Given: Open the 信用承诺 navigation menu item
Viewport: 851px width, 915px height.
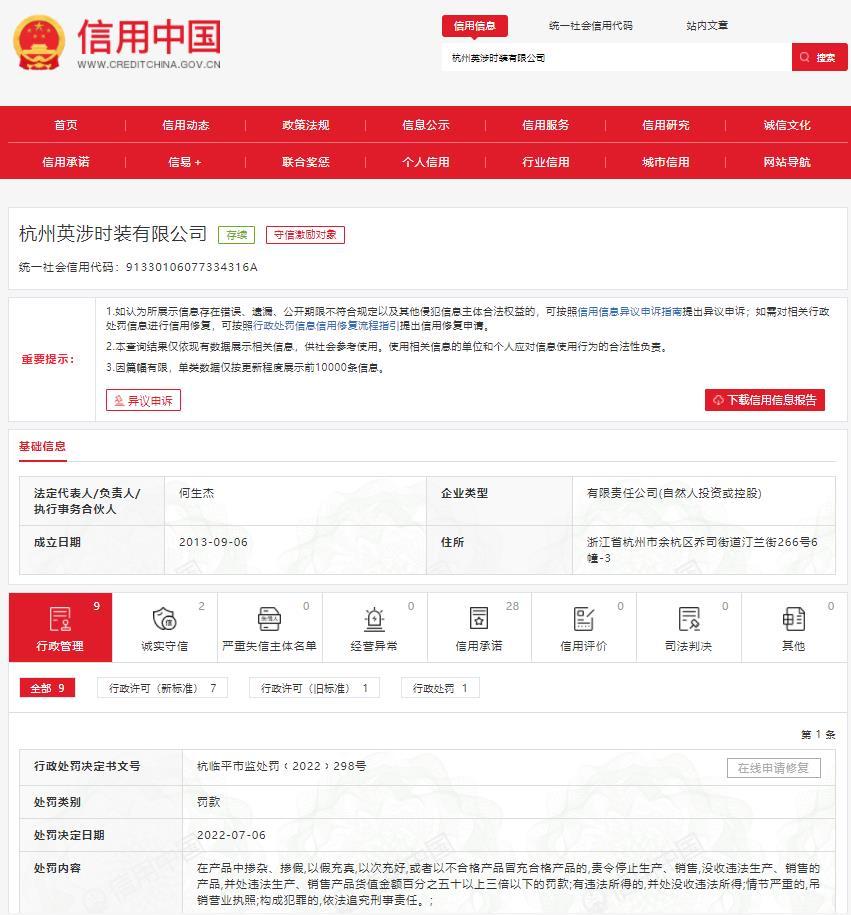Looking at the screenshot, I should click(66, 162).
